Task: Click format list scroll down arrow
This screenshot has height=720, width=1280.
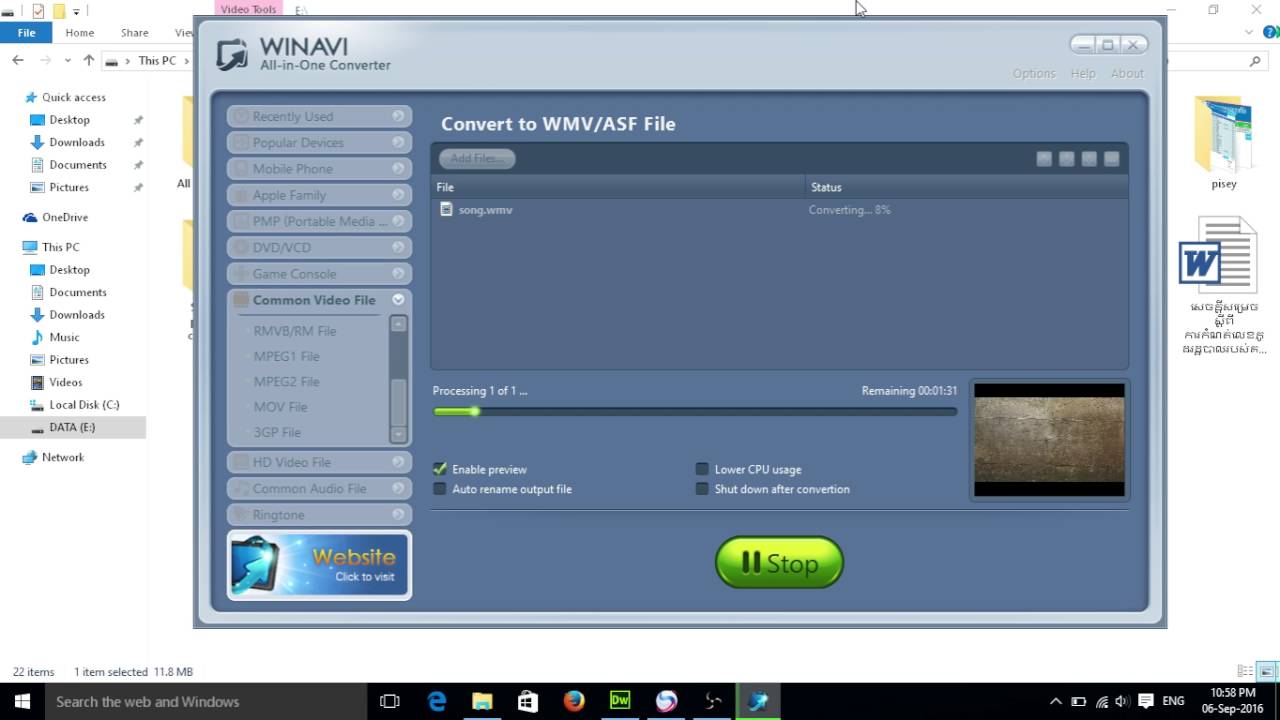Action: point(399,435)
